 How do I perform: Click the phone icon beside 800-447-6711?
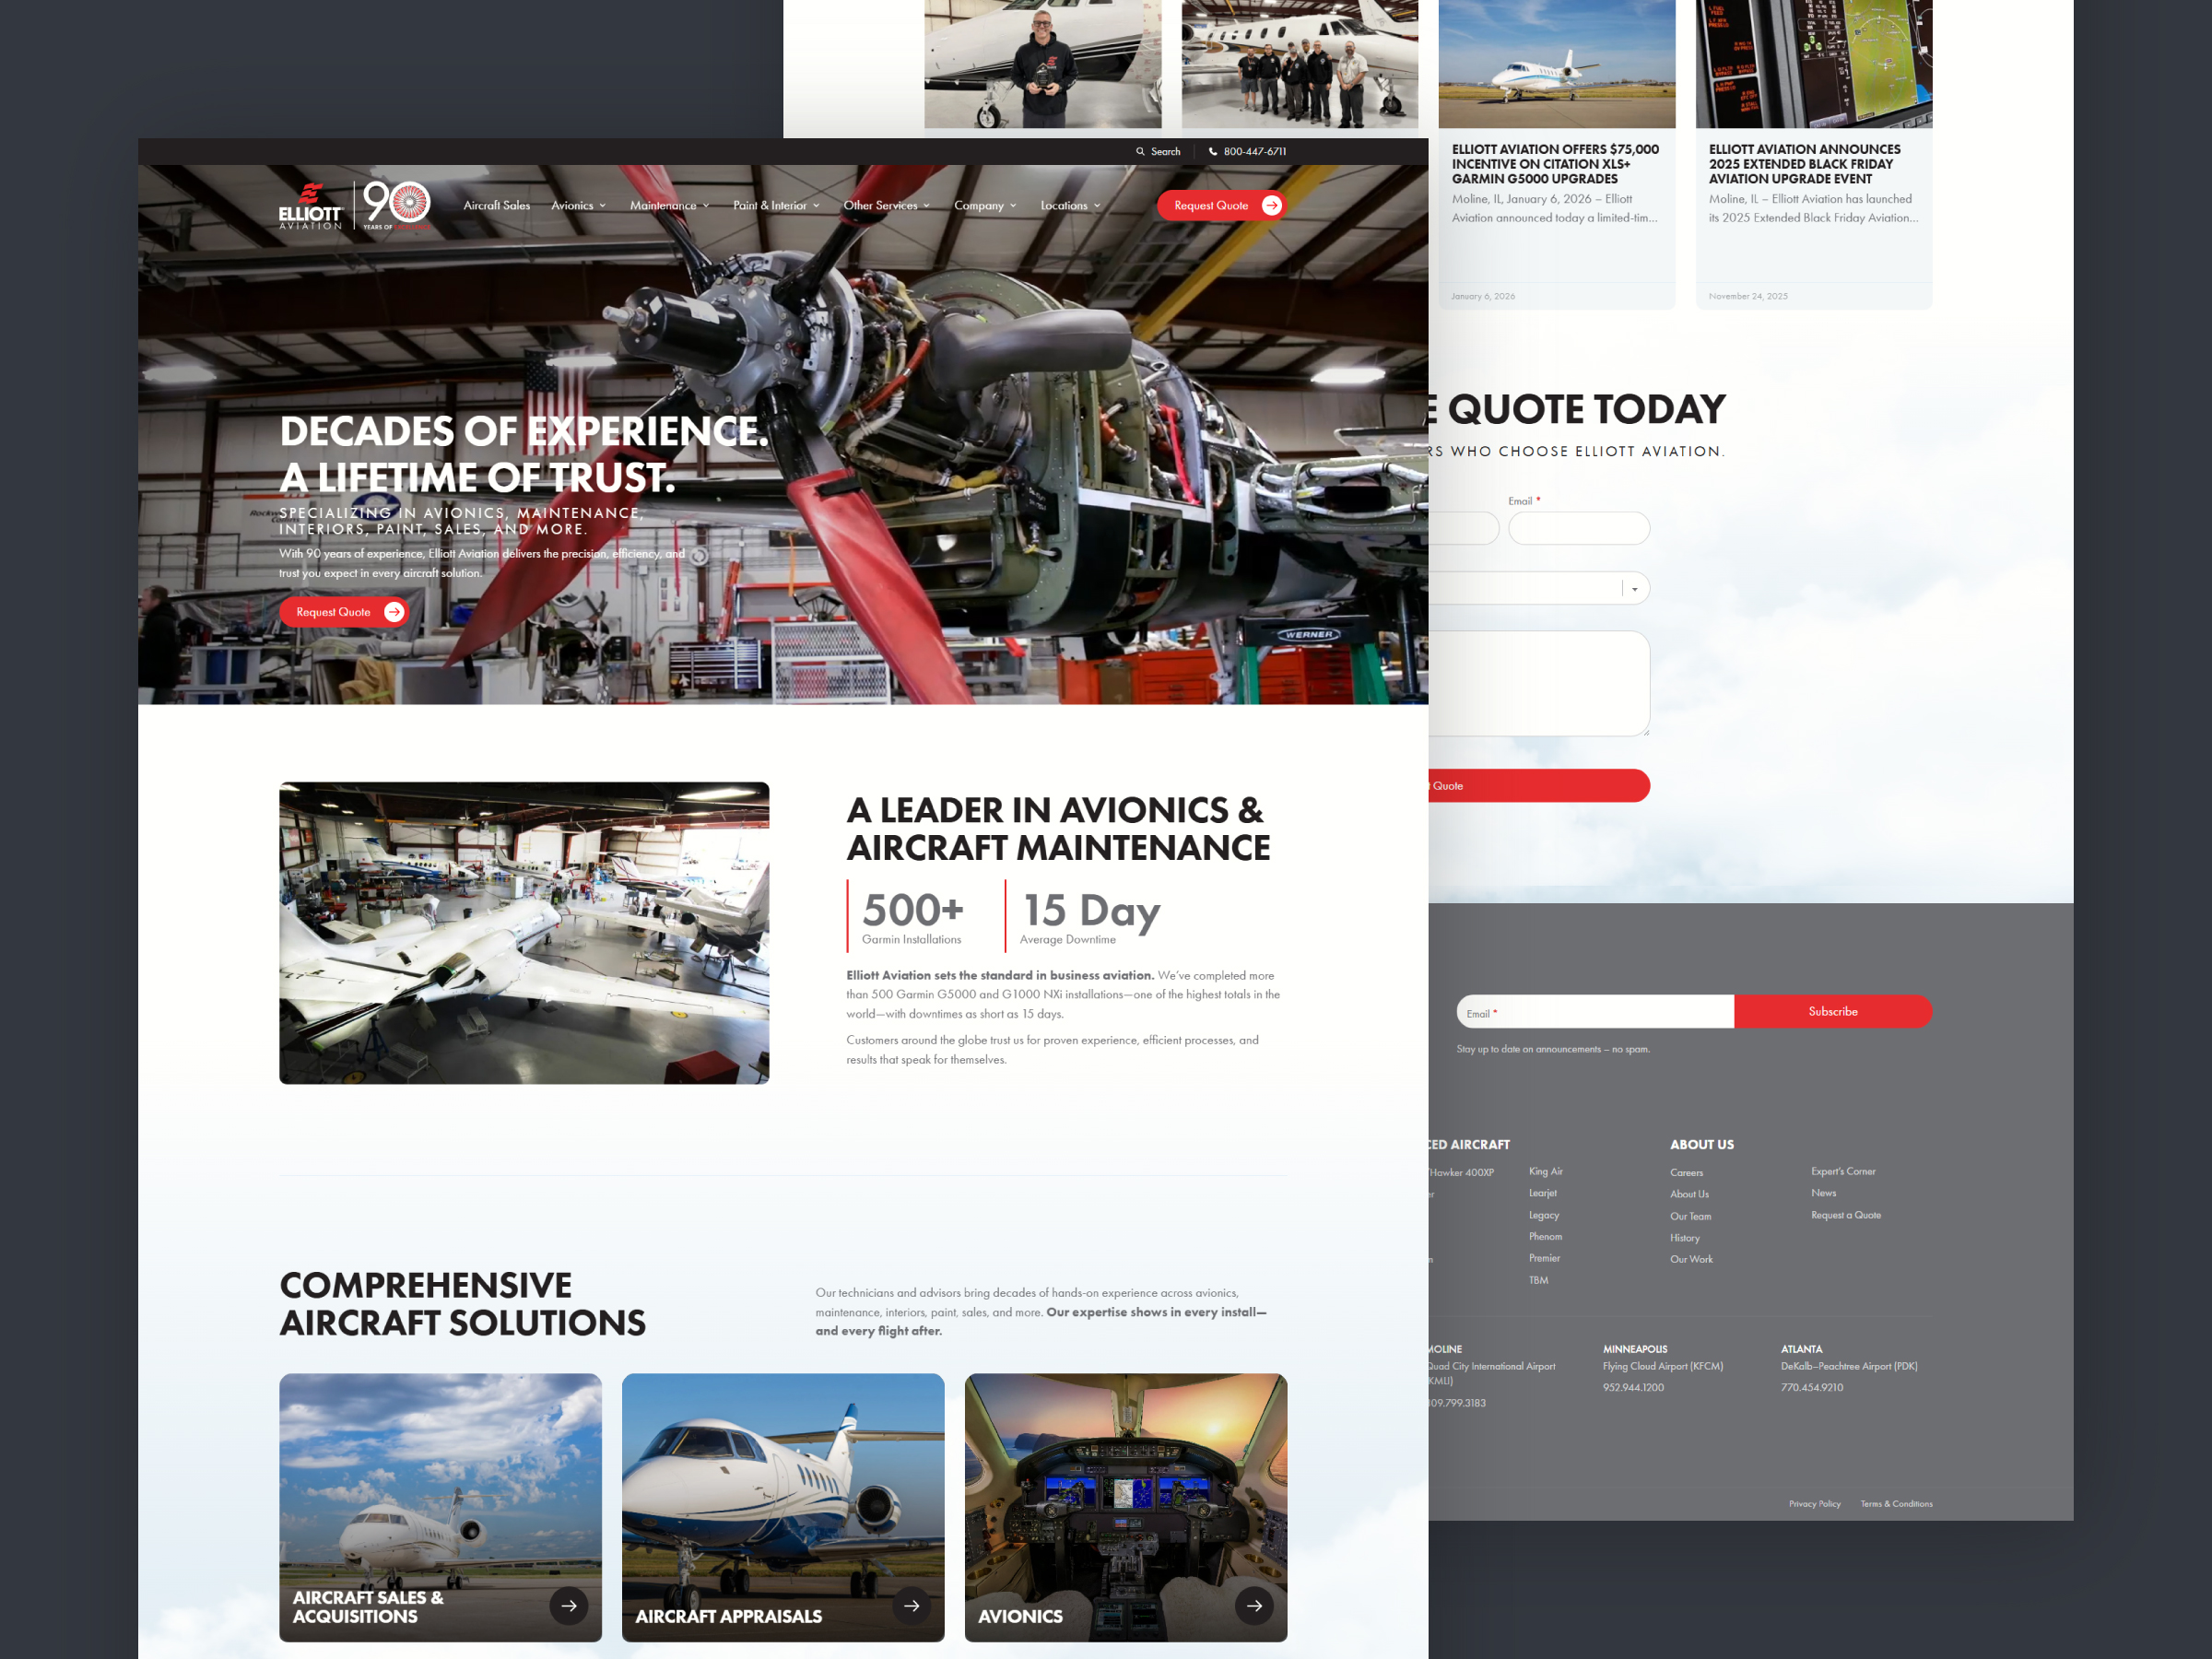1213,152
